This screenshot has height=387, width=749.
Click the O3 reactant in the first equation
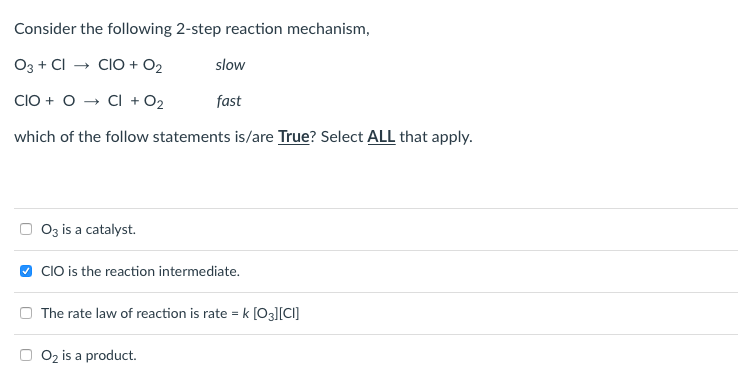click(x=24, y=65)
